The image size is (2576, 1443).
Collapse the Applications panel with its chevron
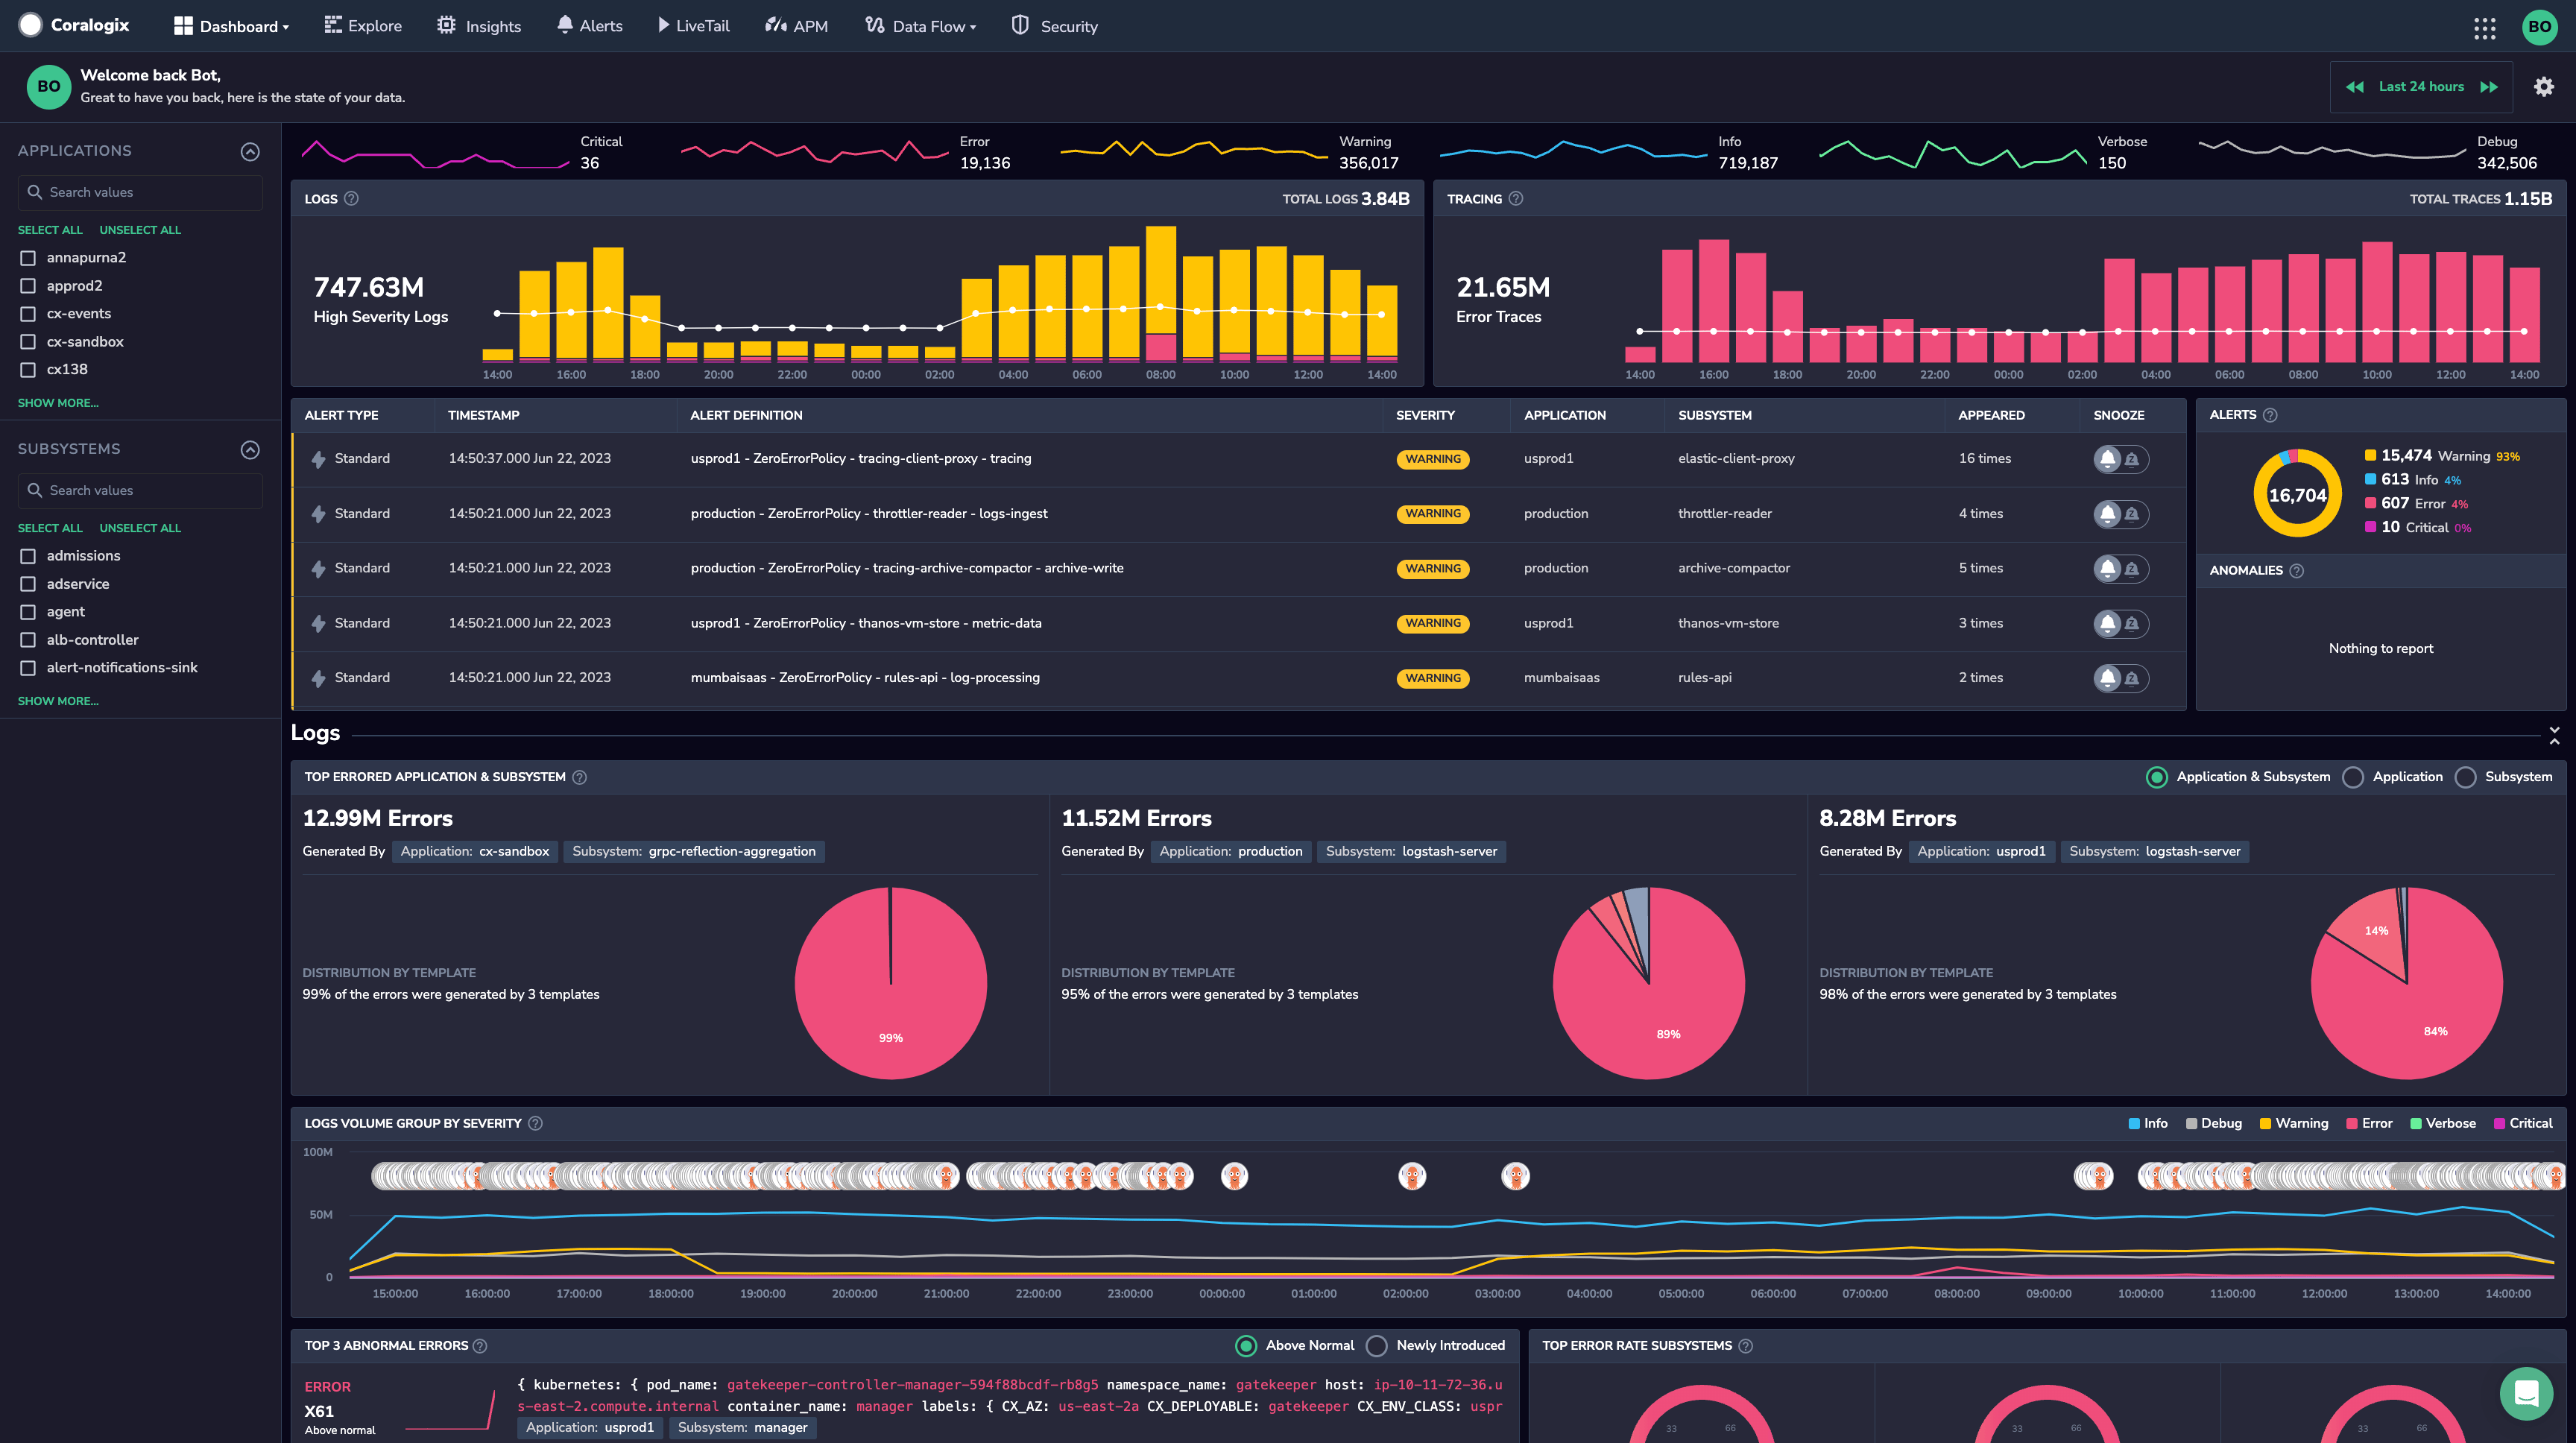click(x=250, y=151)
